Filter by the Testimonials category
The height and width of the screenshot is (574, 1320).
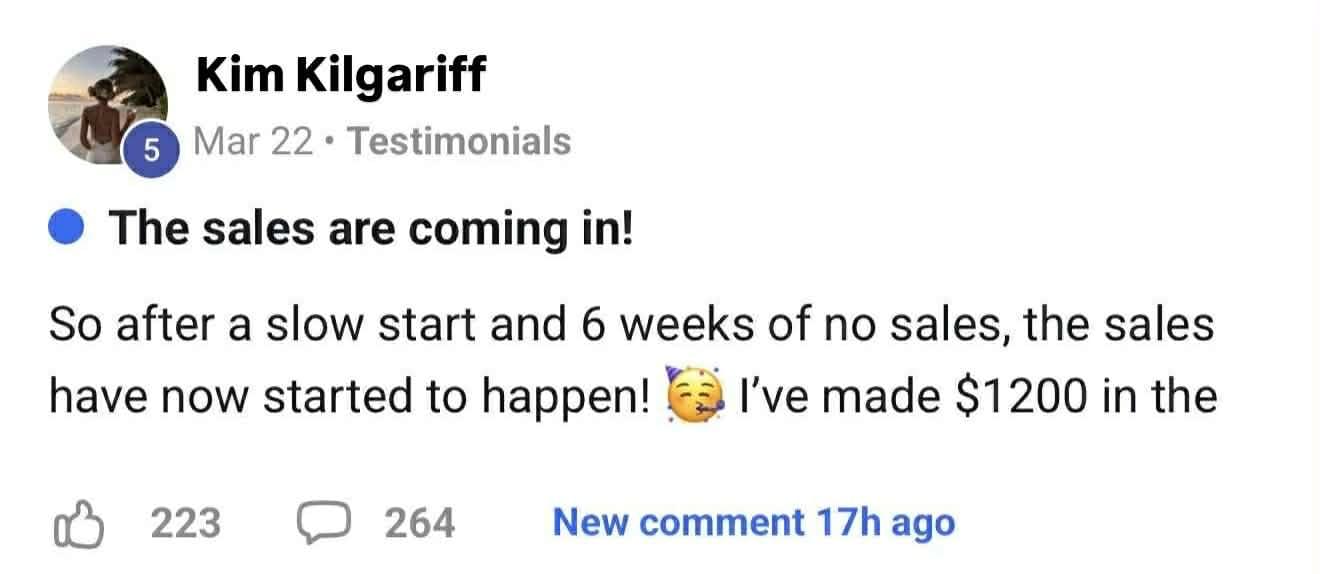coord(458,141)
